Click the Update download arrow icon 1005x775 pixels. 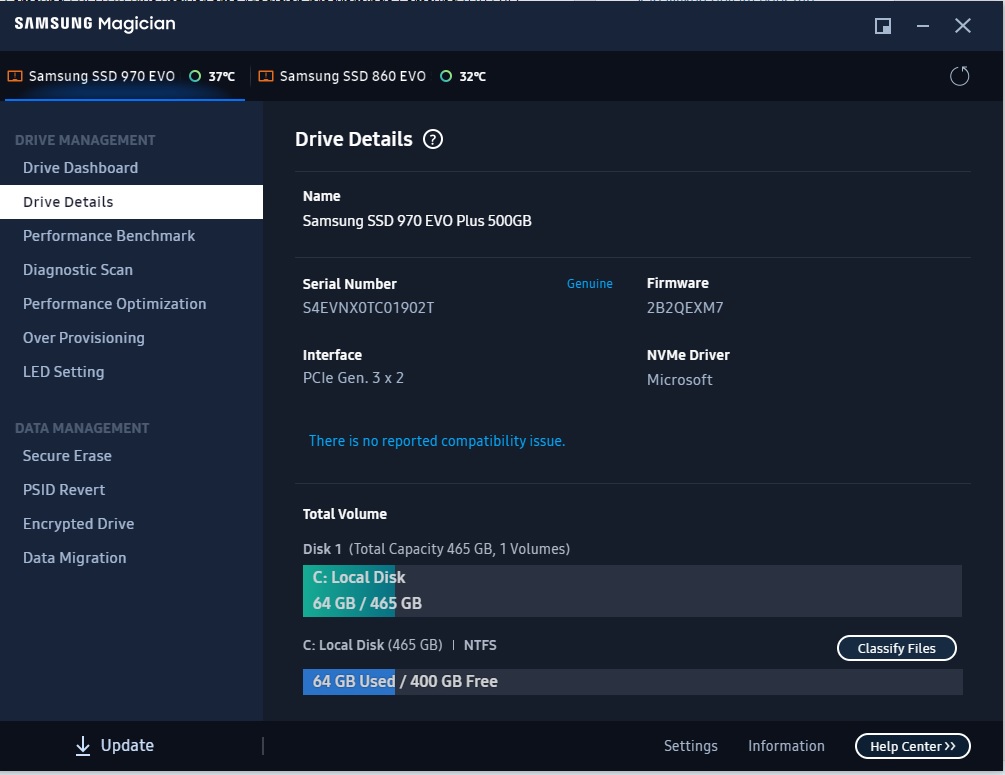[x=83, y=746]
